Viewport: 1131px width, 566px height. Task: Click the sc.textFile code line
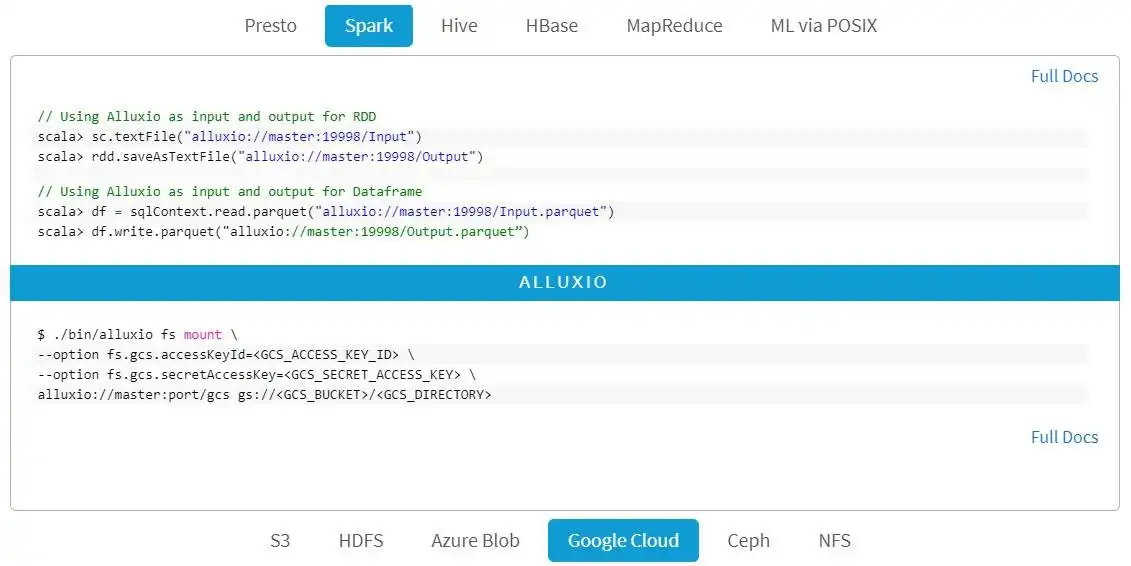click(x=229, y=137)
